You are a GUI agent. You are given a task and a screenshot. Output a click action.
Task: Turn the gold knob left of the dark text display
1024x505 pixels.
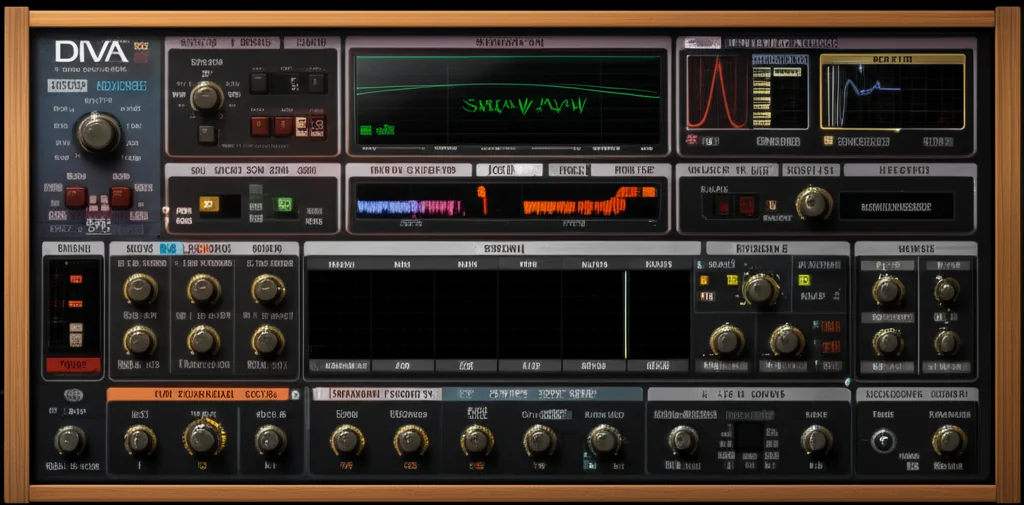(813, 203)
